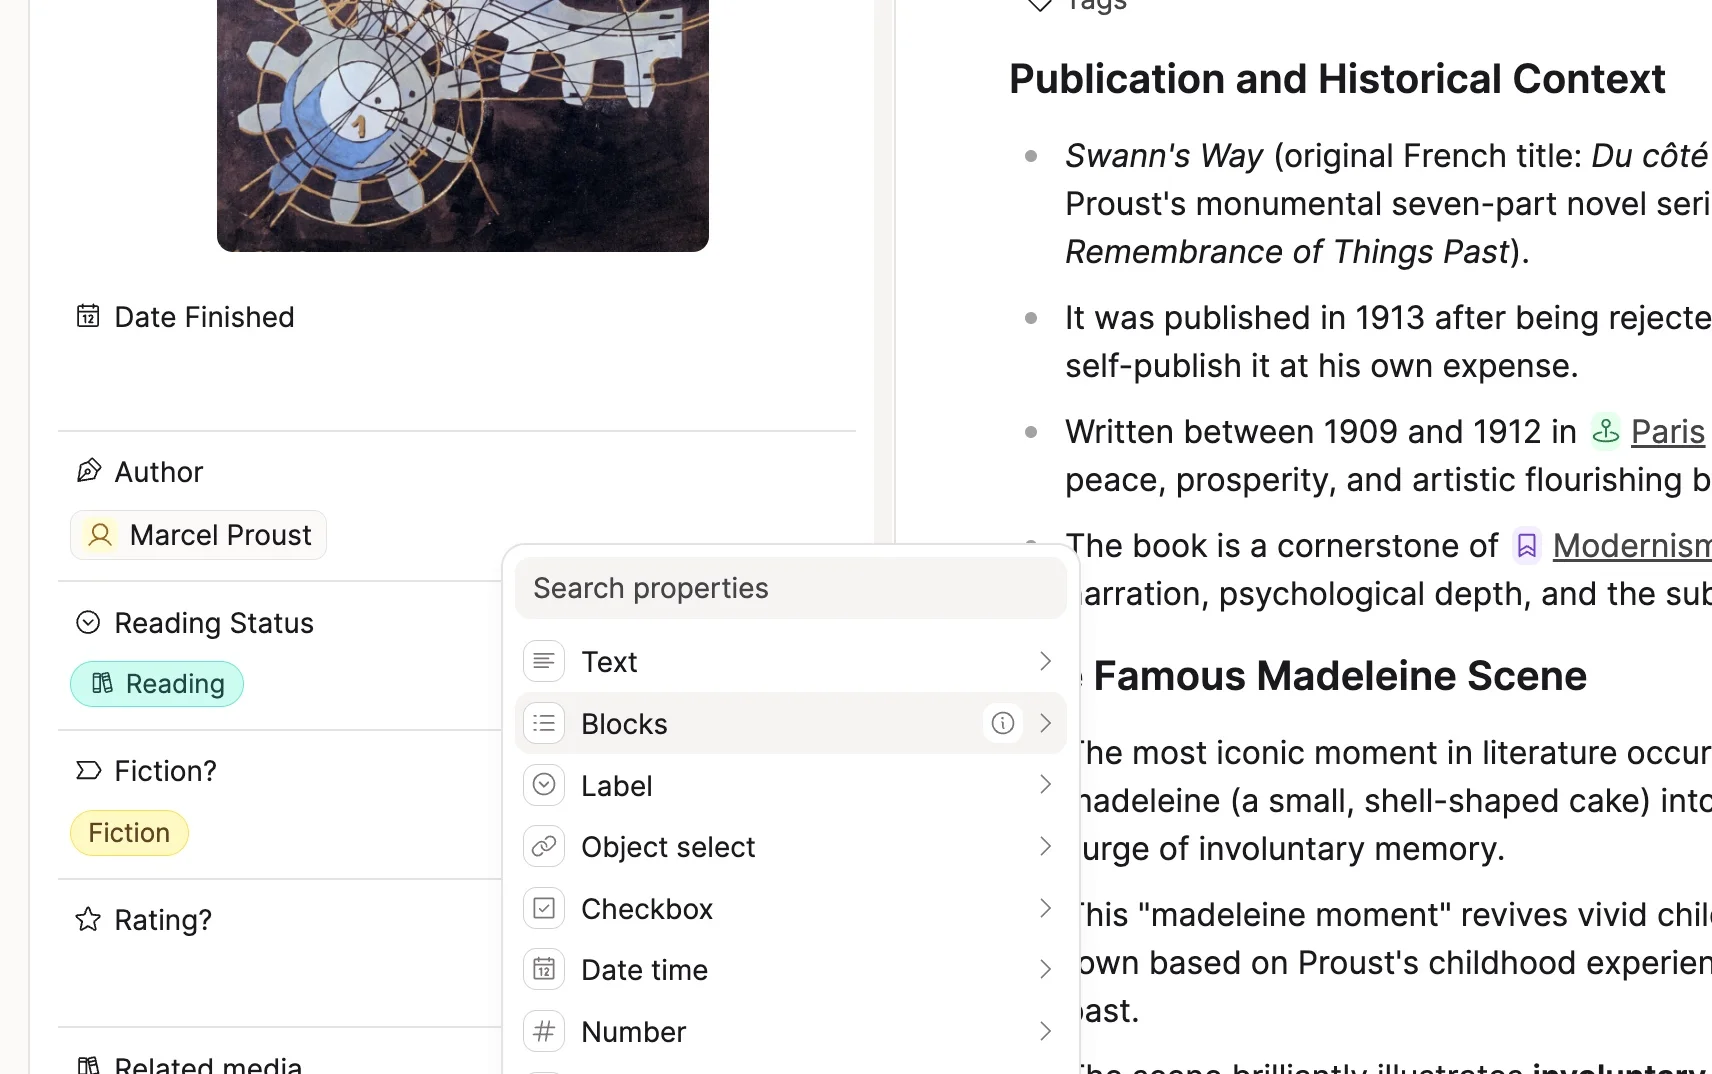Click the Rating star icon
This screenshot has height=1074, width=1712.
pos(88,919)
